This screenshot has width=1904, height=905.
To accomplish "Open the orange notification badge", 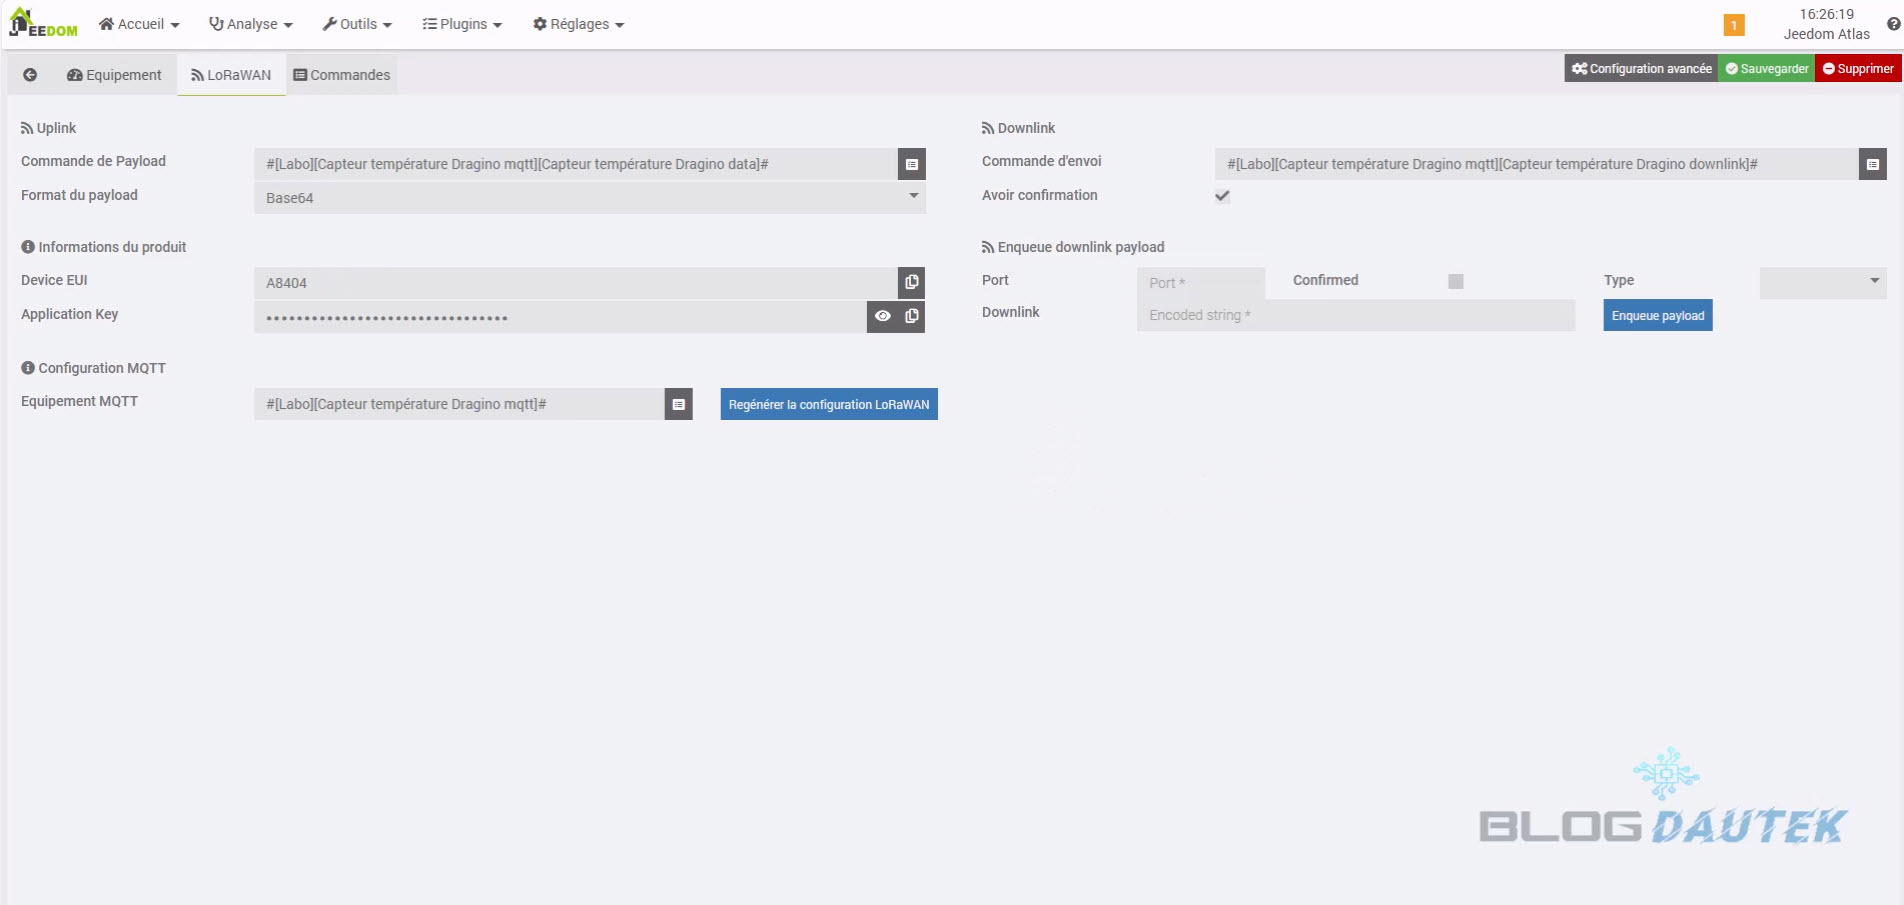I will (x=1733, y=25).
